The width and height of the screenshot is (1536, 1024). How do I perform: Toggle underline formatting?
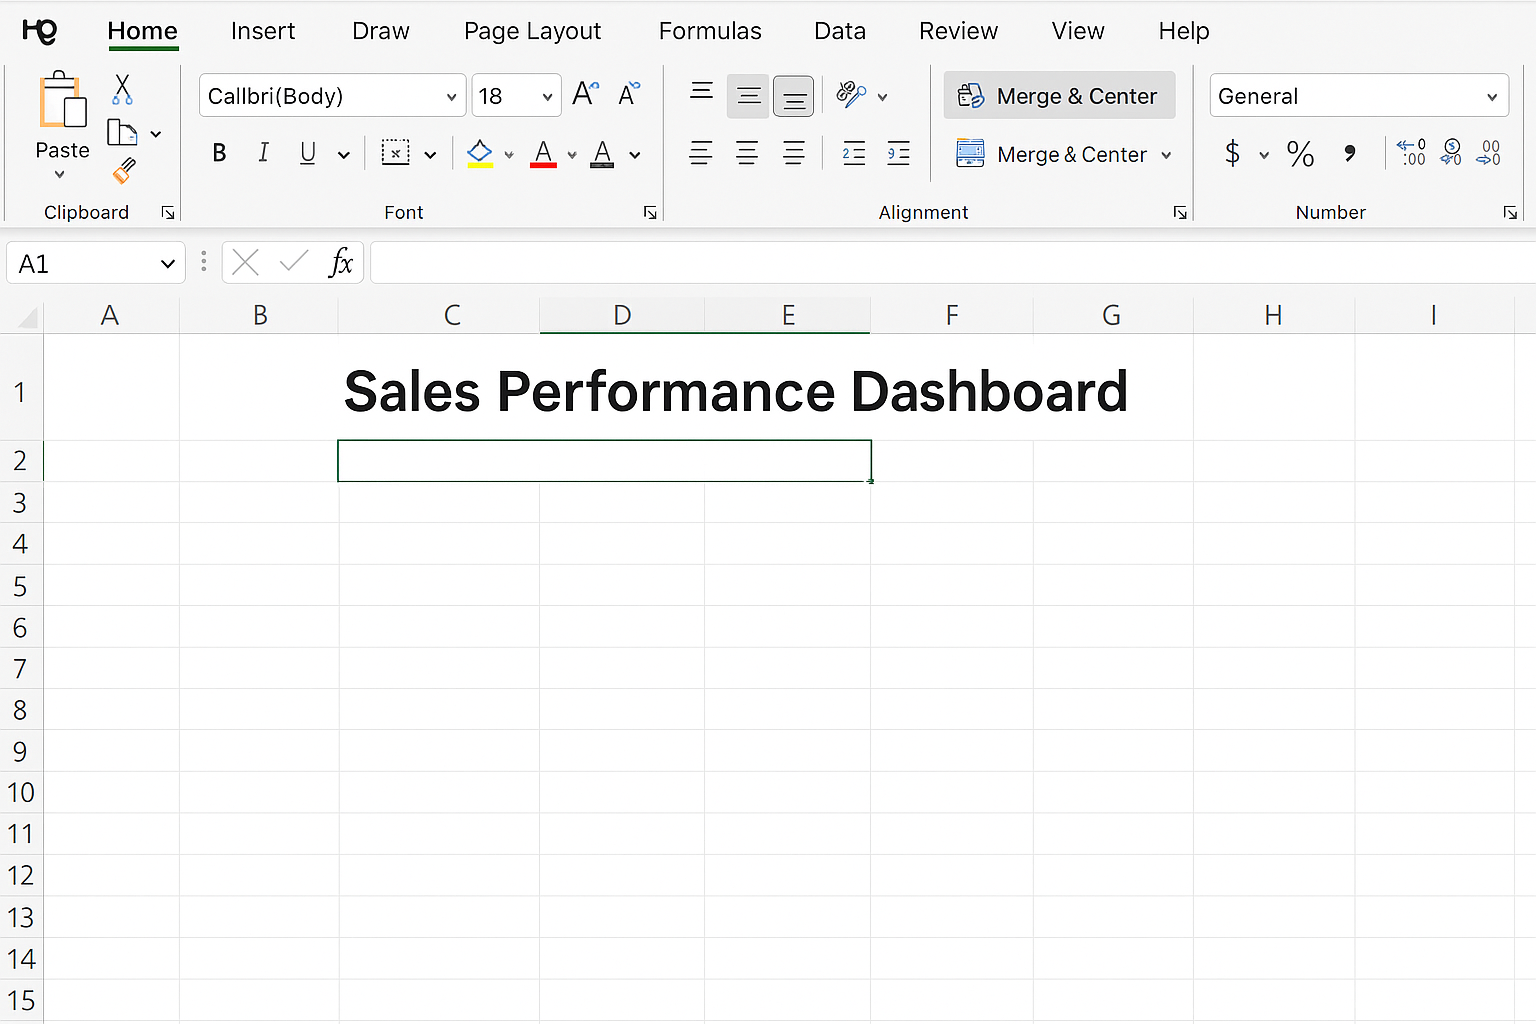[x=308, y=153]
